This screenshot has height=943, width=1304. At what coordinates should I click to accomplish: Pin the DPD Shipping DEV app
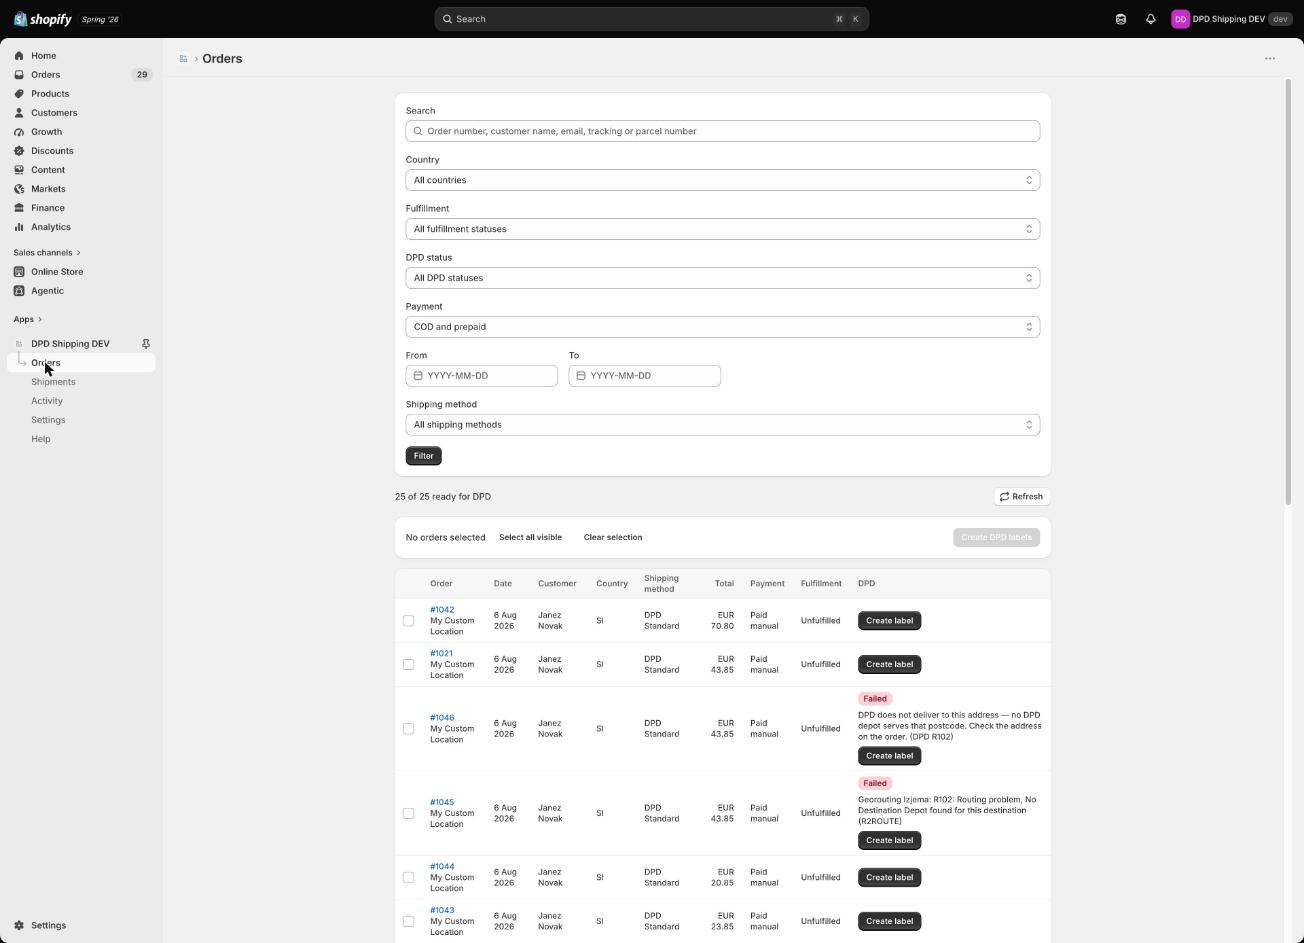145,344
